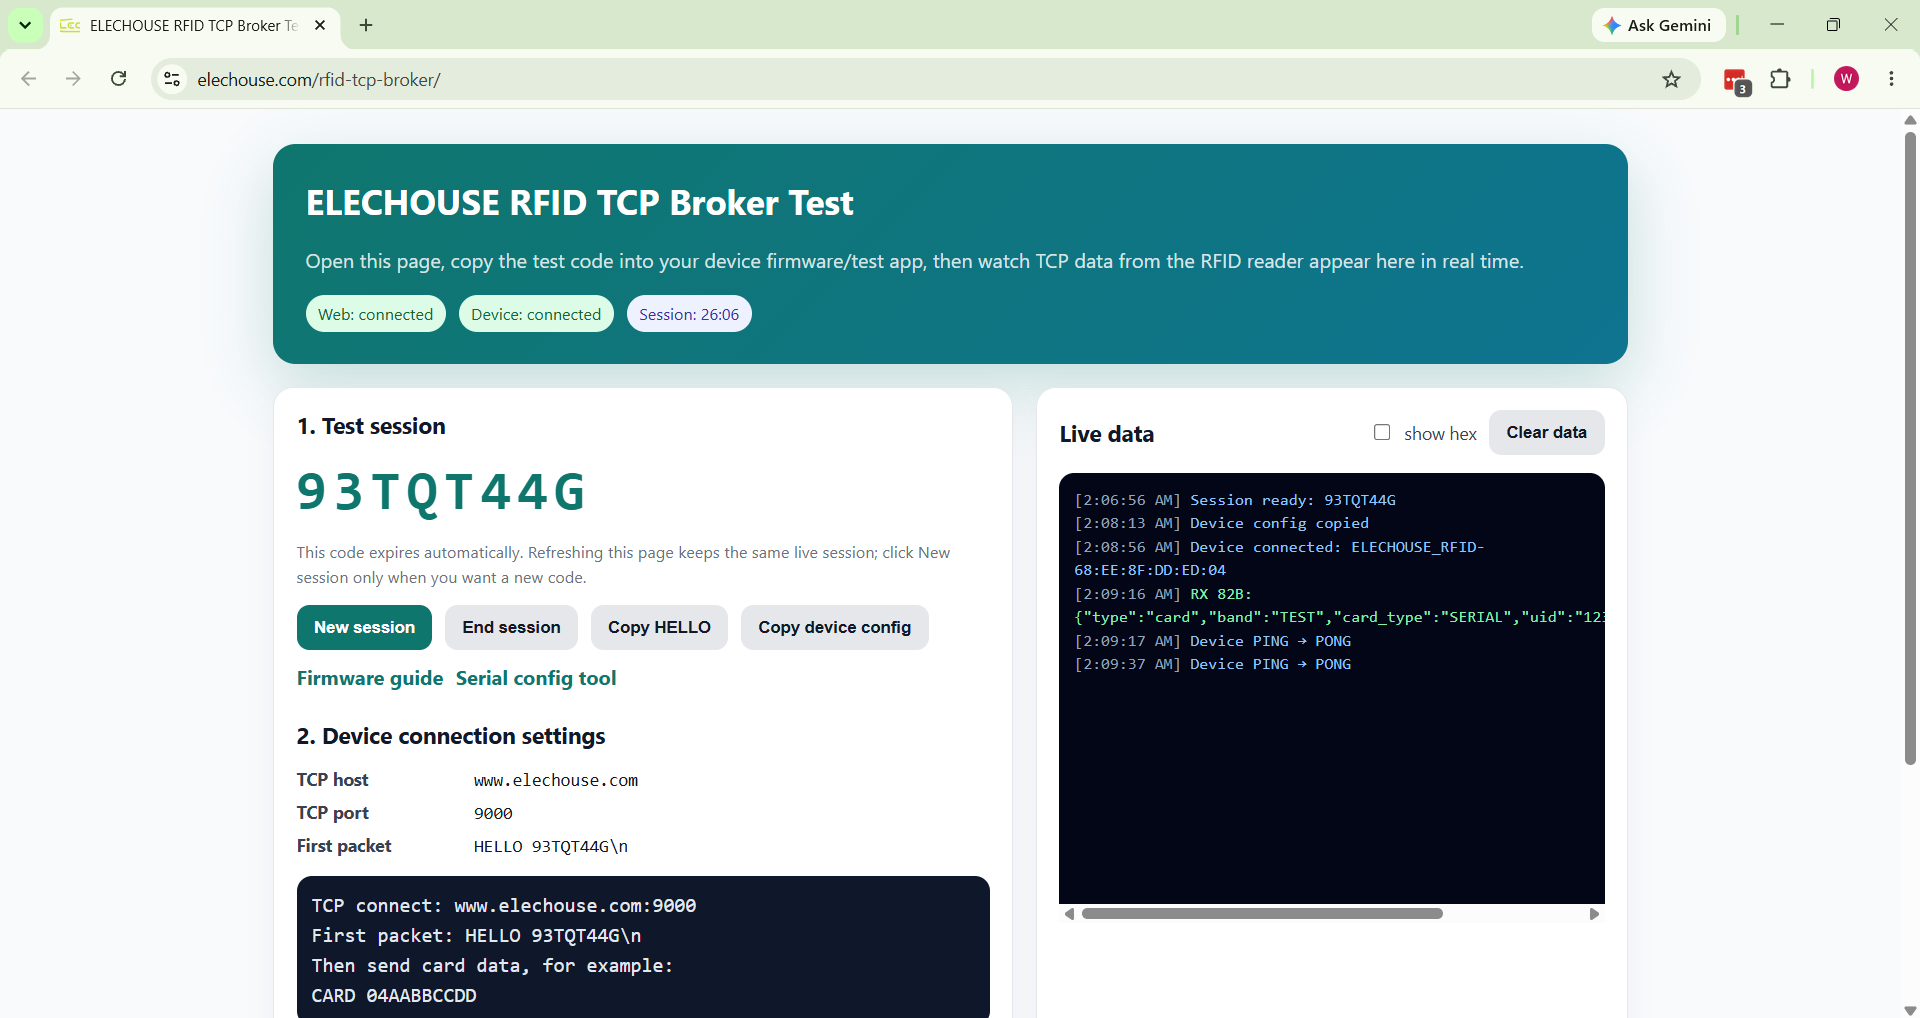The image size is (1920, 1018).
Task: Click the 2:09:17 AM Device PING log line
Action: pyautogui.click(x=1213, y=641)
